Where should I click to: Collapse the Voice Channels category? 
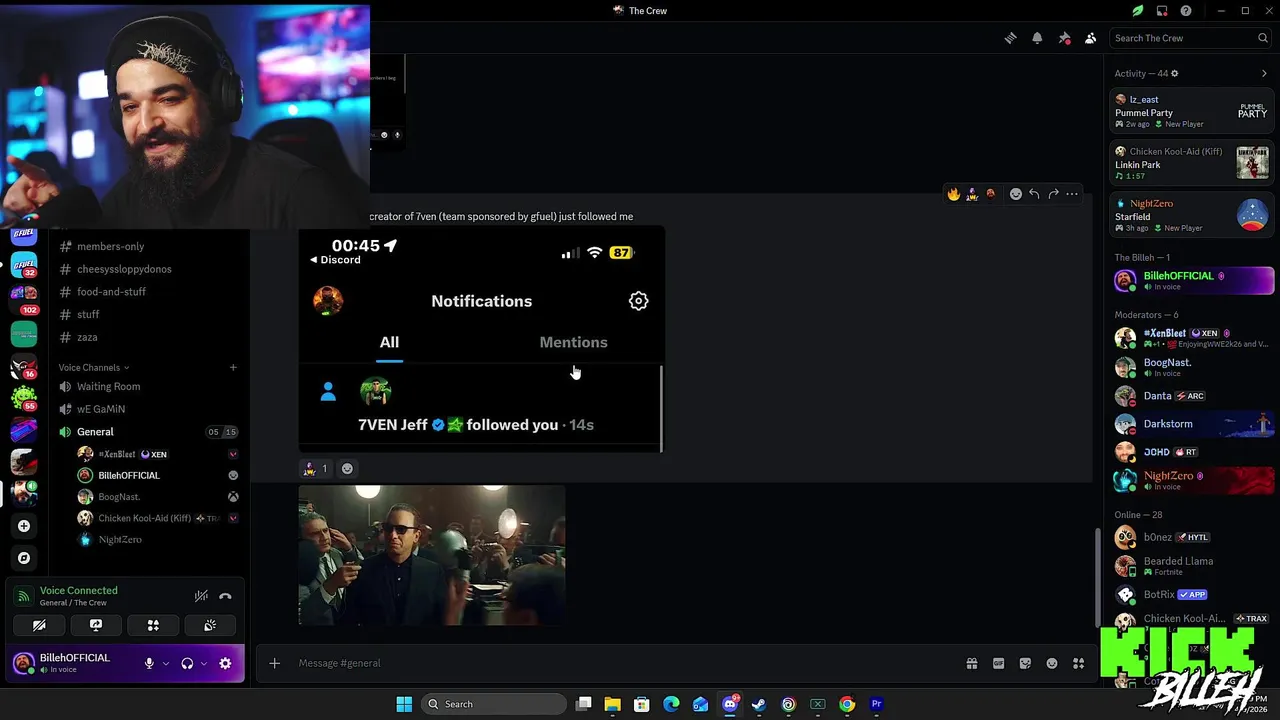tap(93, 367)
